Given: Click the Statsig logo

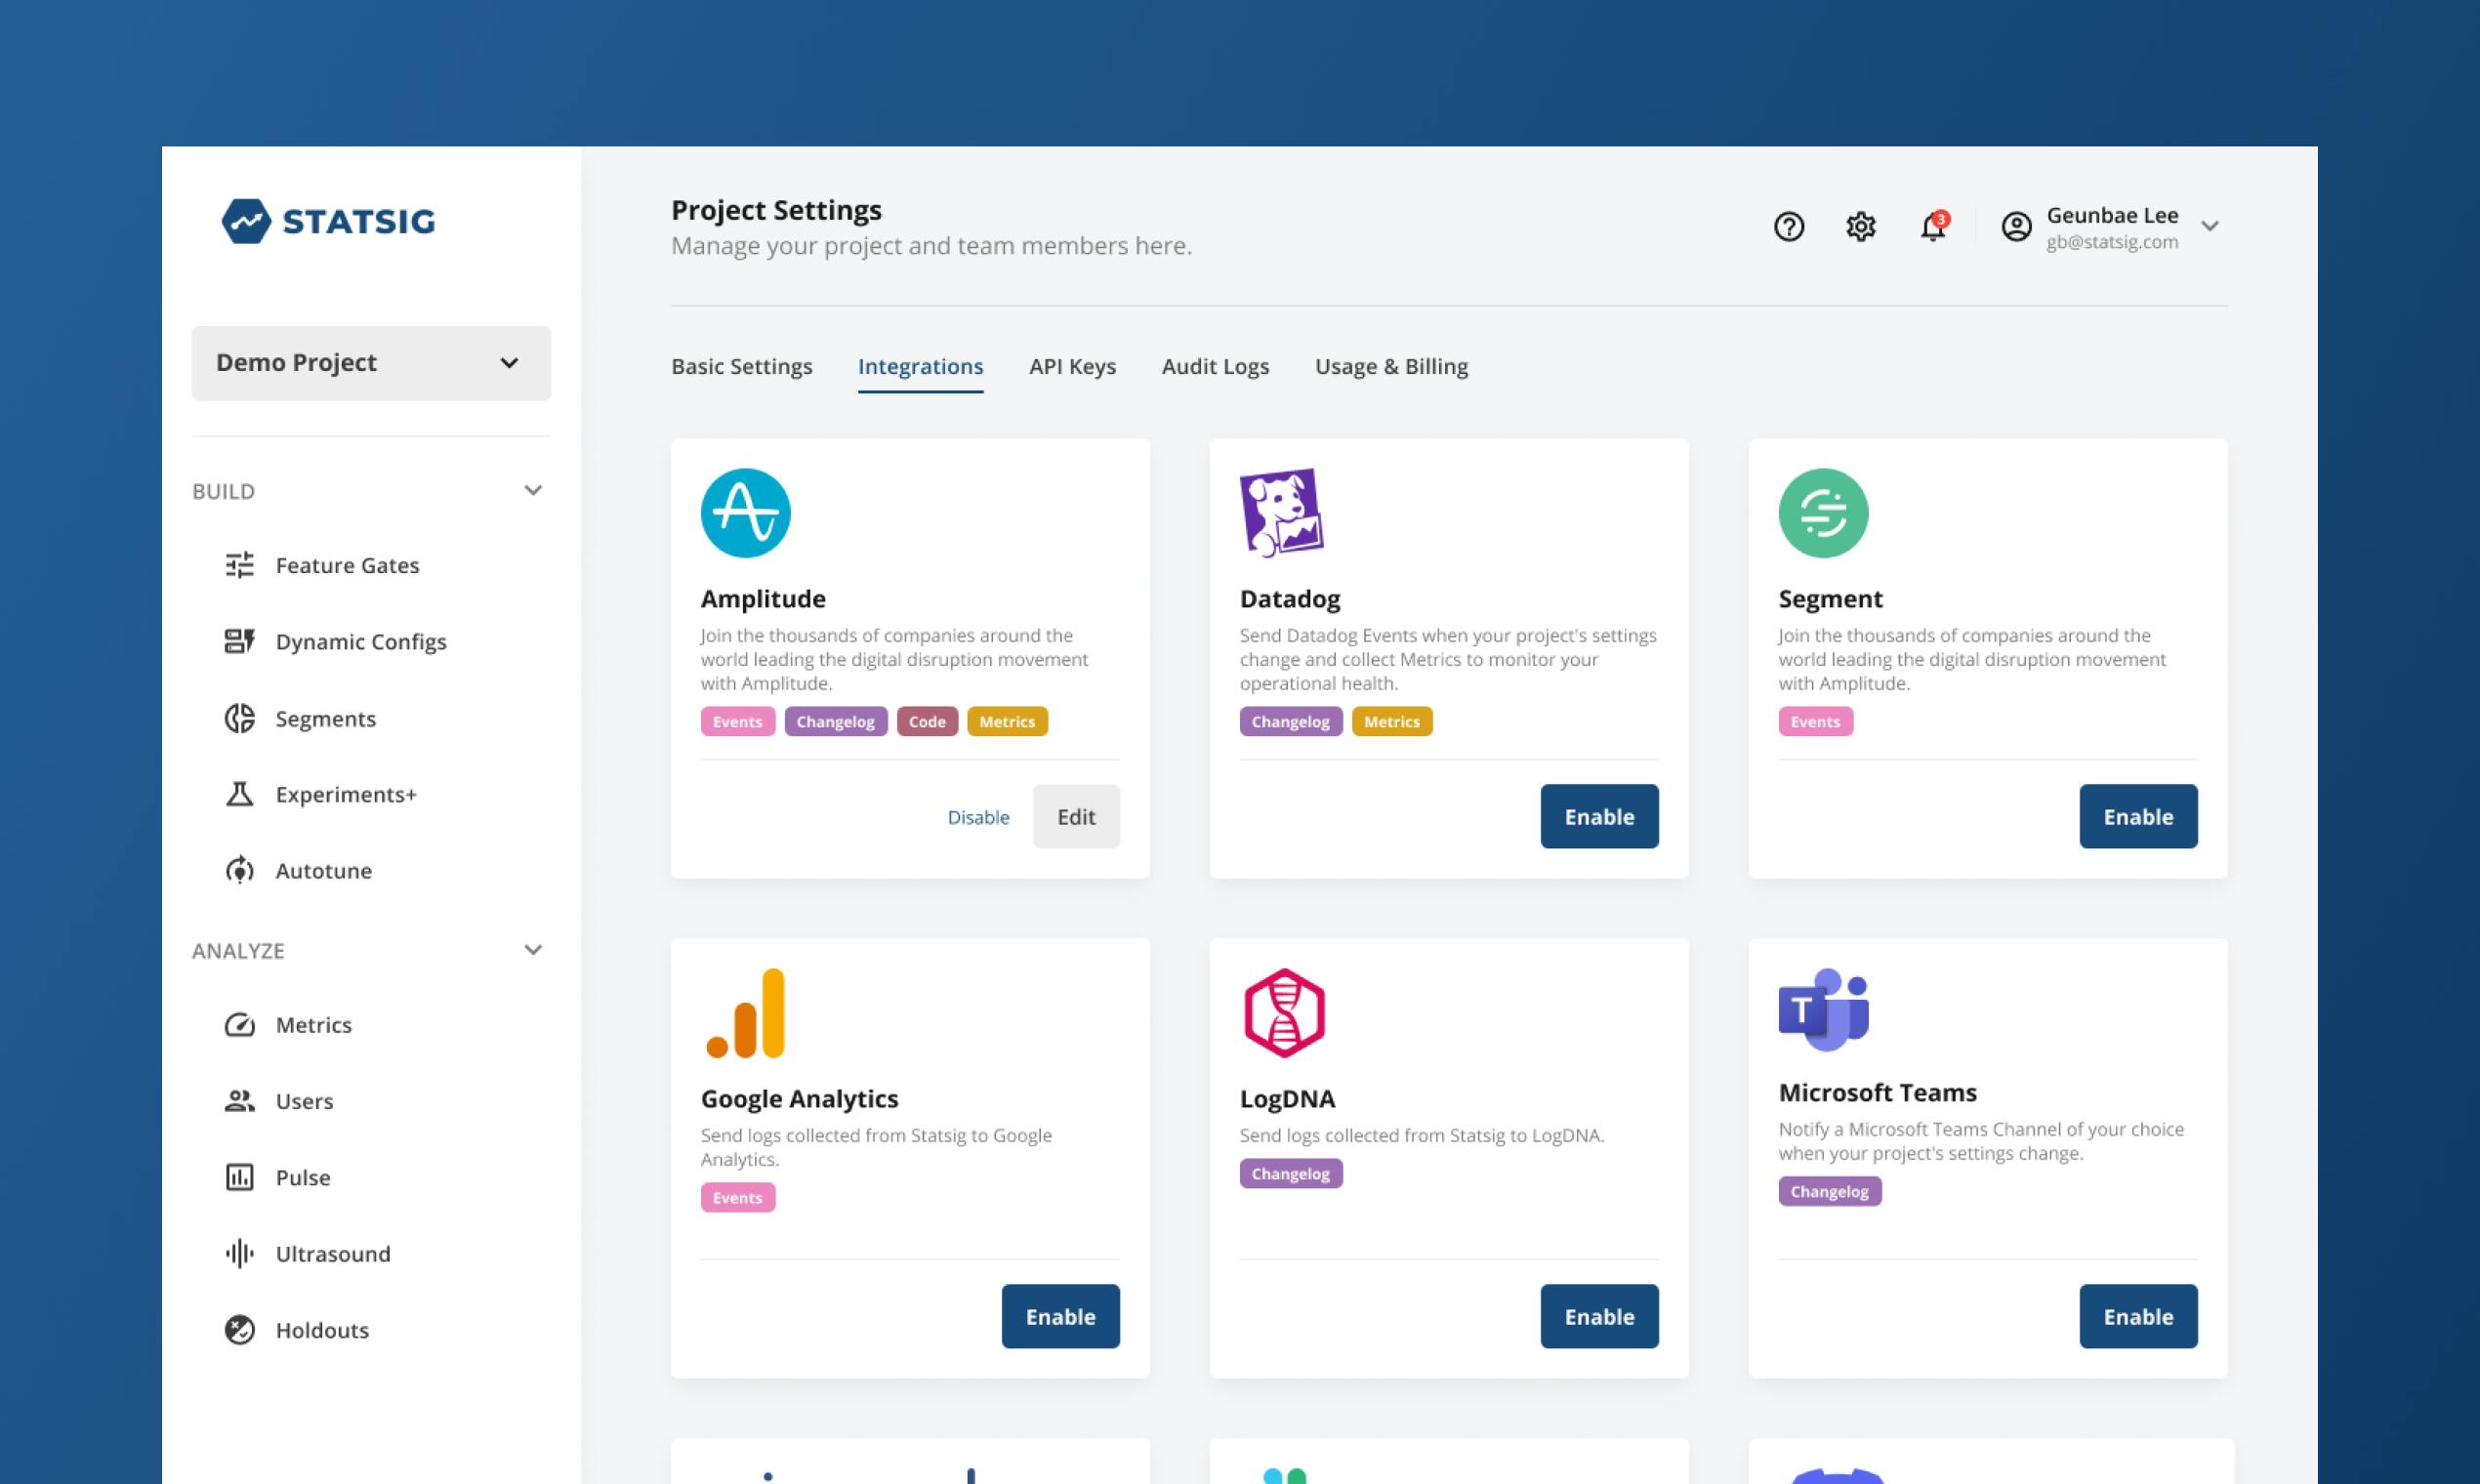Looking at the screenshot, I should (x=328, y=221).
